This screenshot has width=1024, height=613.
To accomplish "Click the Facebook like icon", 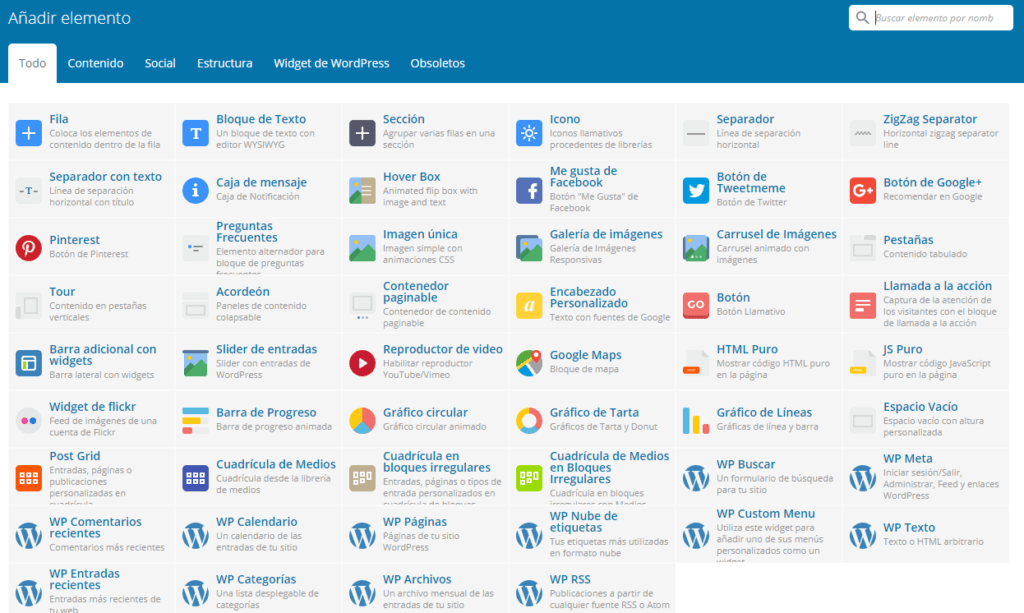I will pyautogui.click(x=529, y=190).
